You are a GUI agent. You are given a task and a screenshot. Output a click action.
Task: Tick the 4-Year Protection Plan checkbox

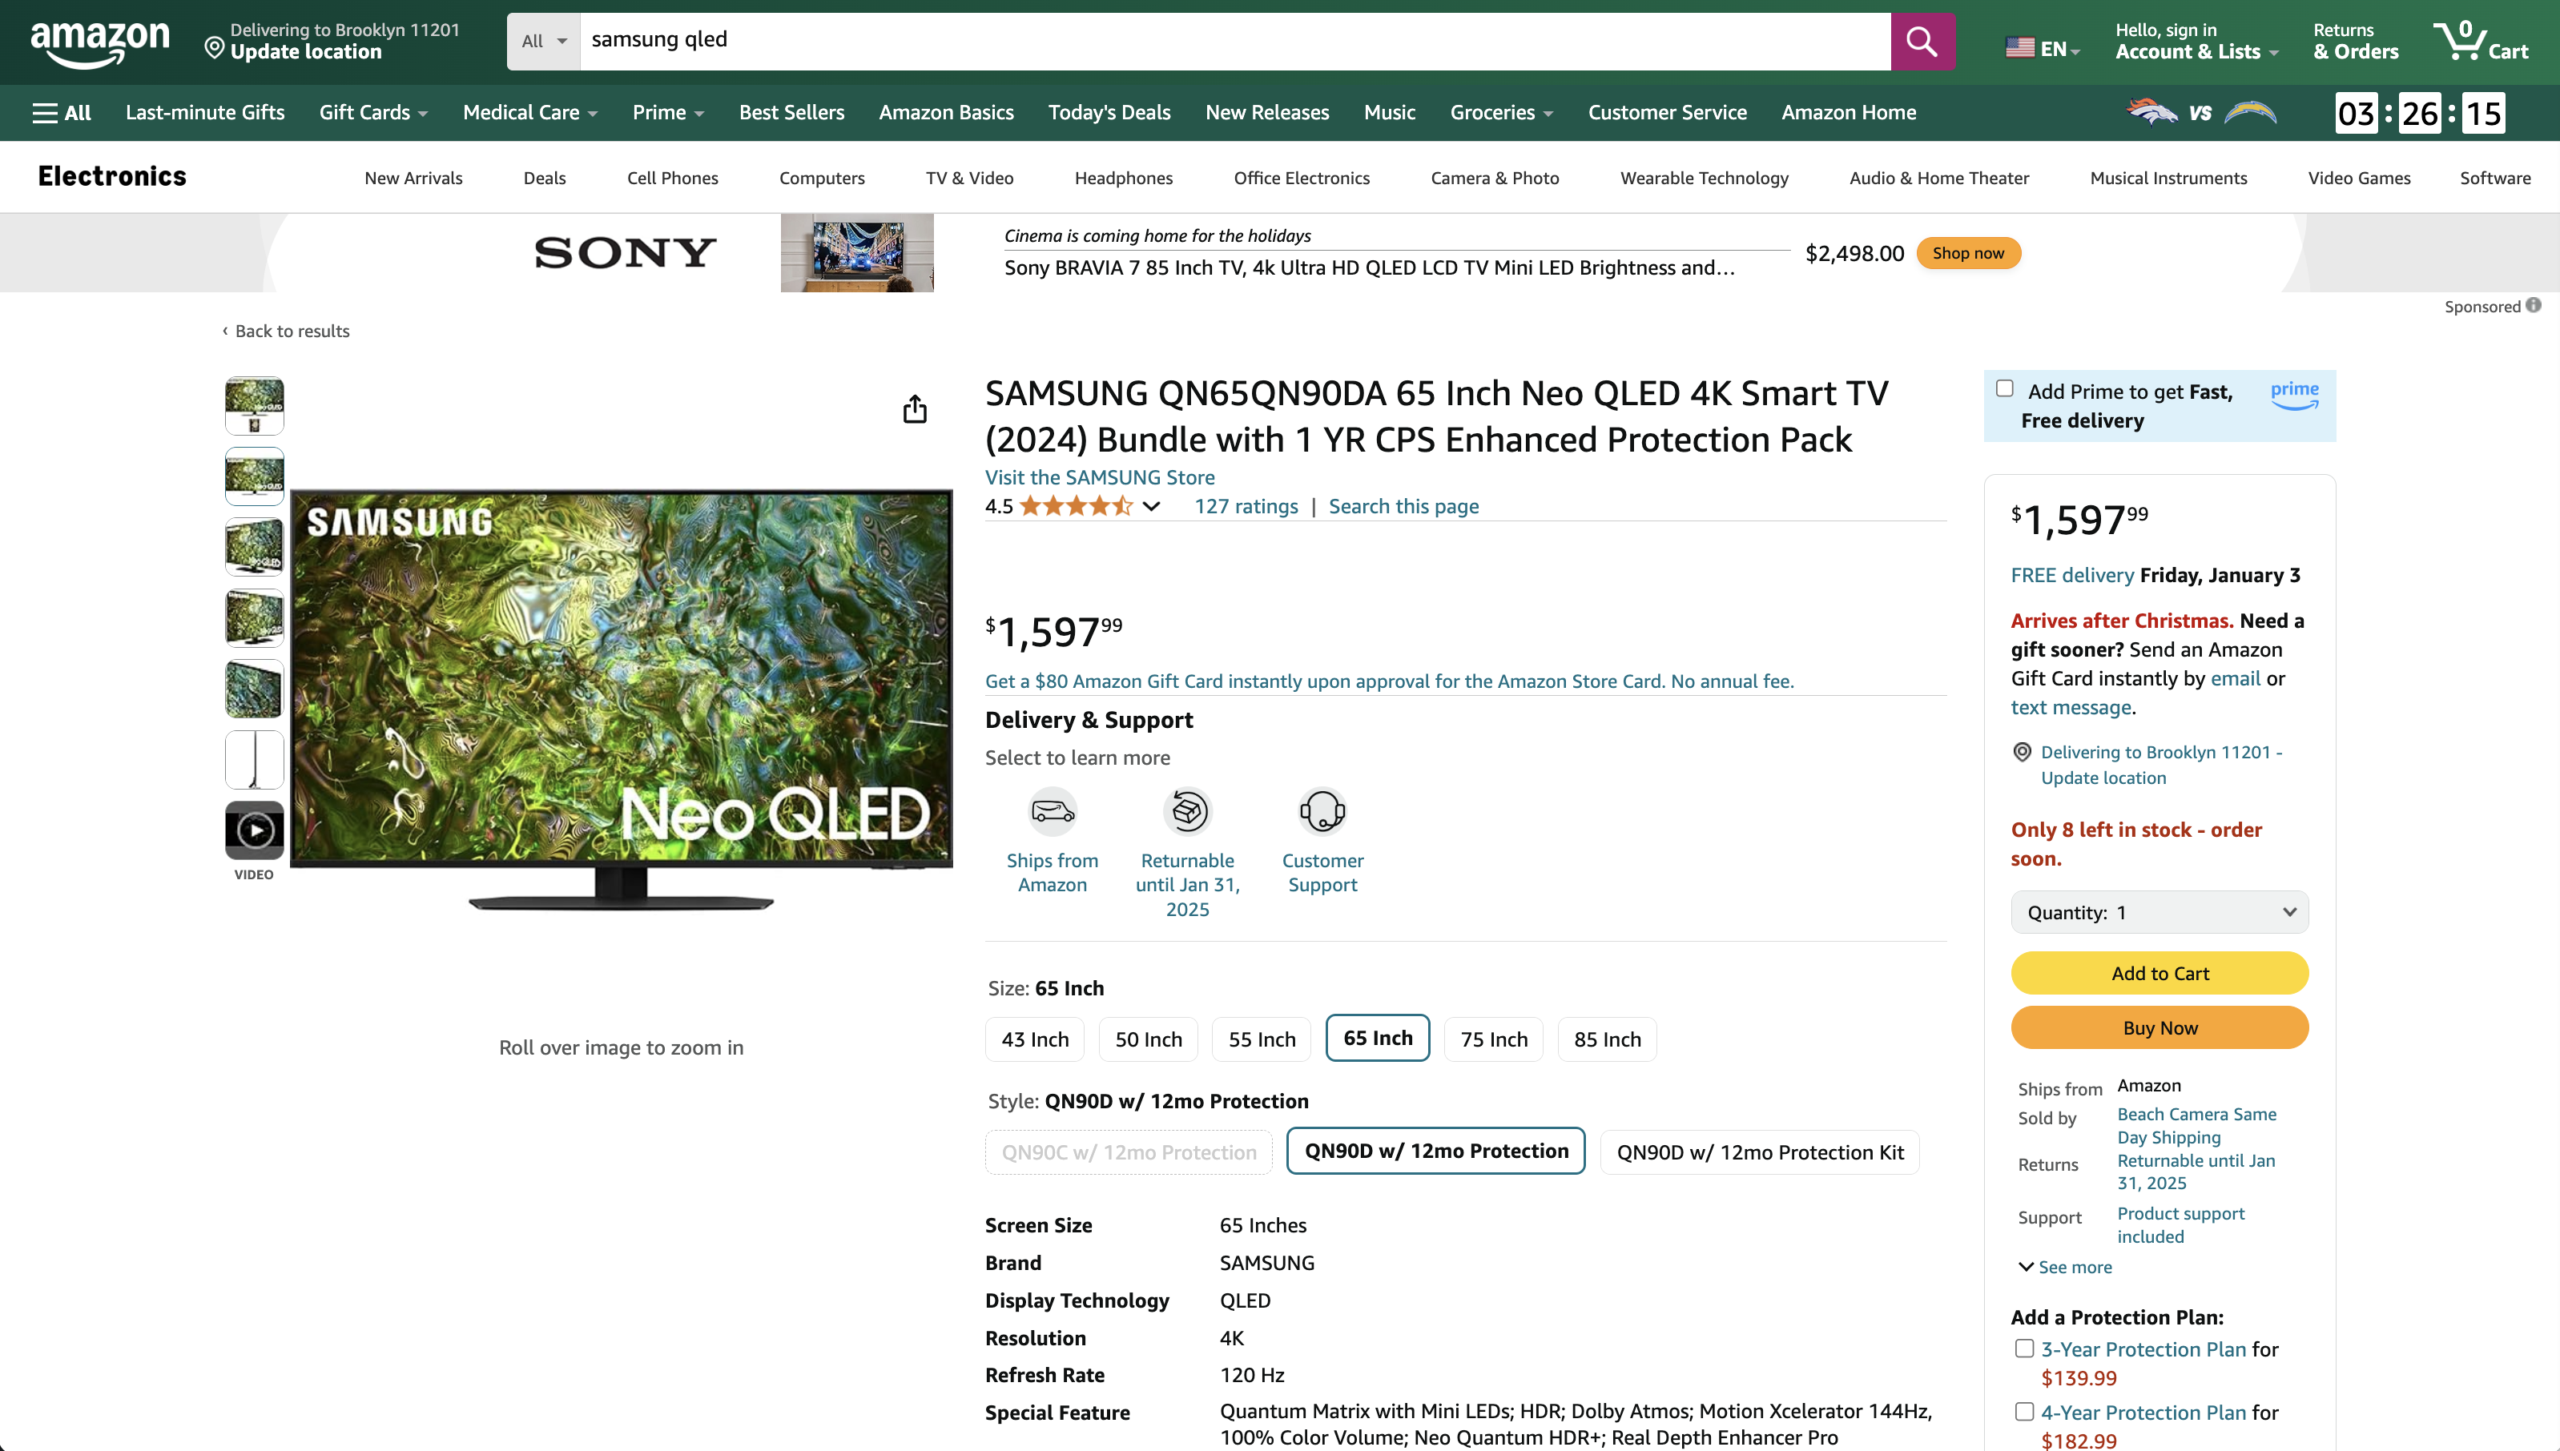2024,1412
